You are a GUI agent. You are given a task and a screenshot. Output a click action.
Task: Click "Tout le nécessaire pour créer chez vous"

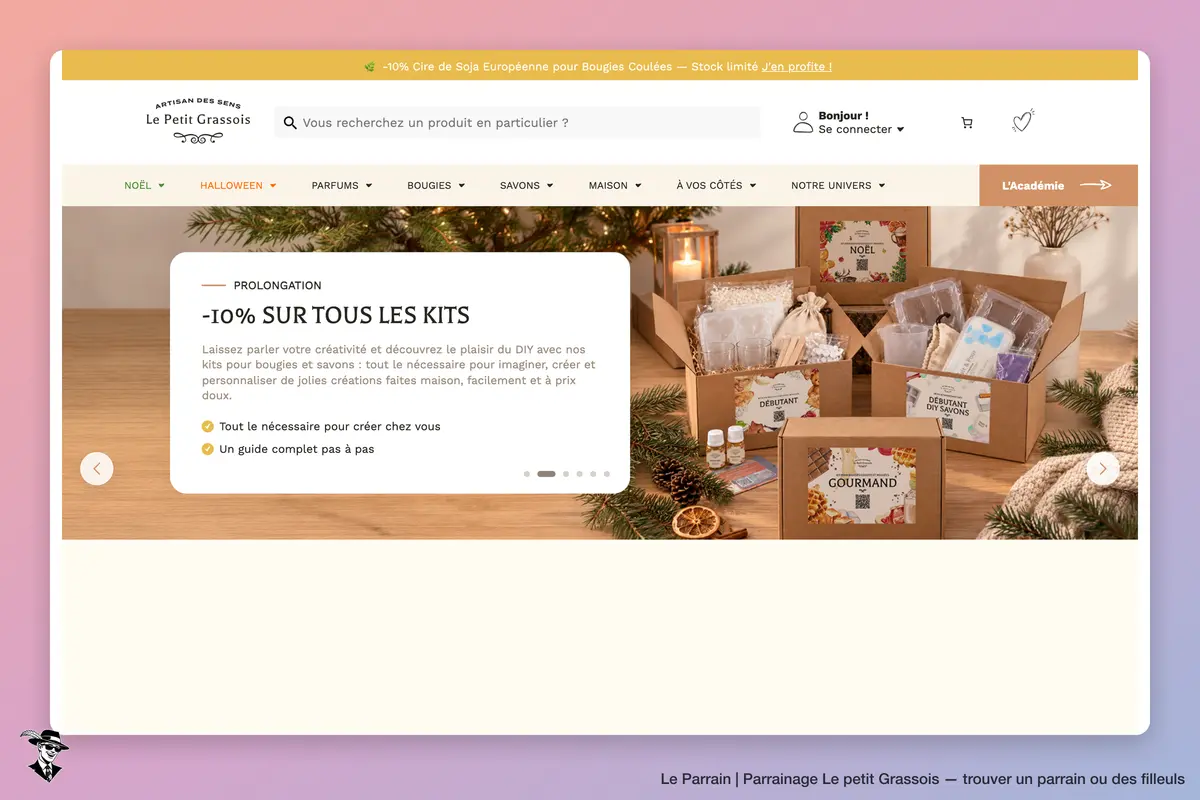[330, 426]
